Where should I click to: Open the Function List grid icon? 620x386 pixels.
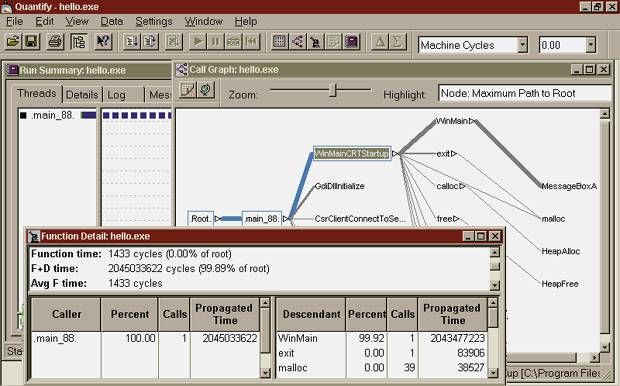(279, 41)
